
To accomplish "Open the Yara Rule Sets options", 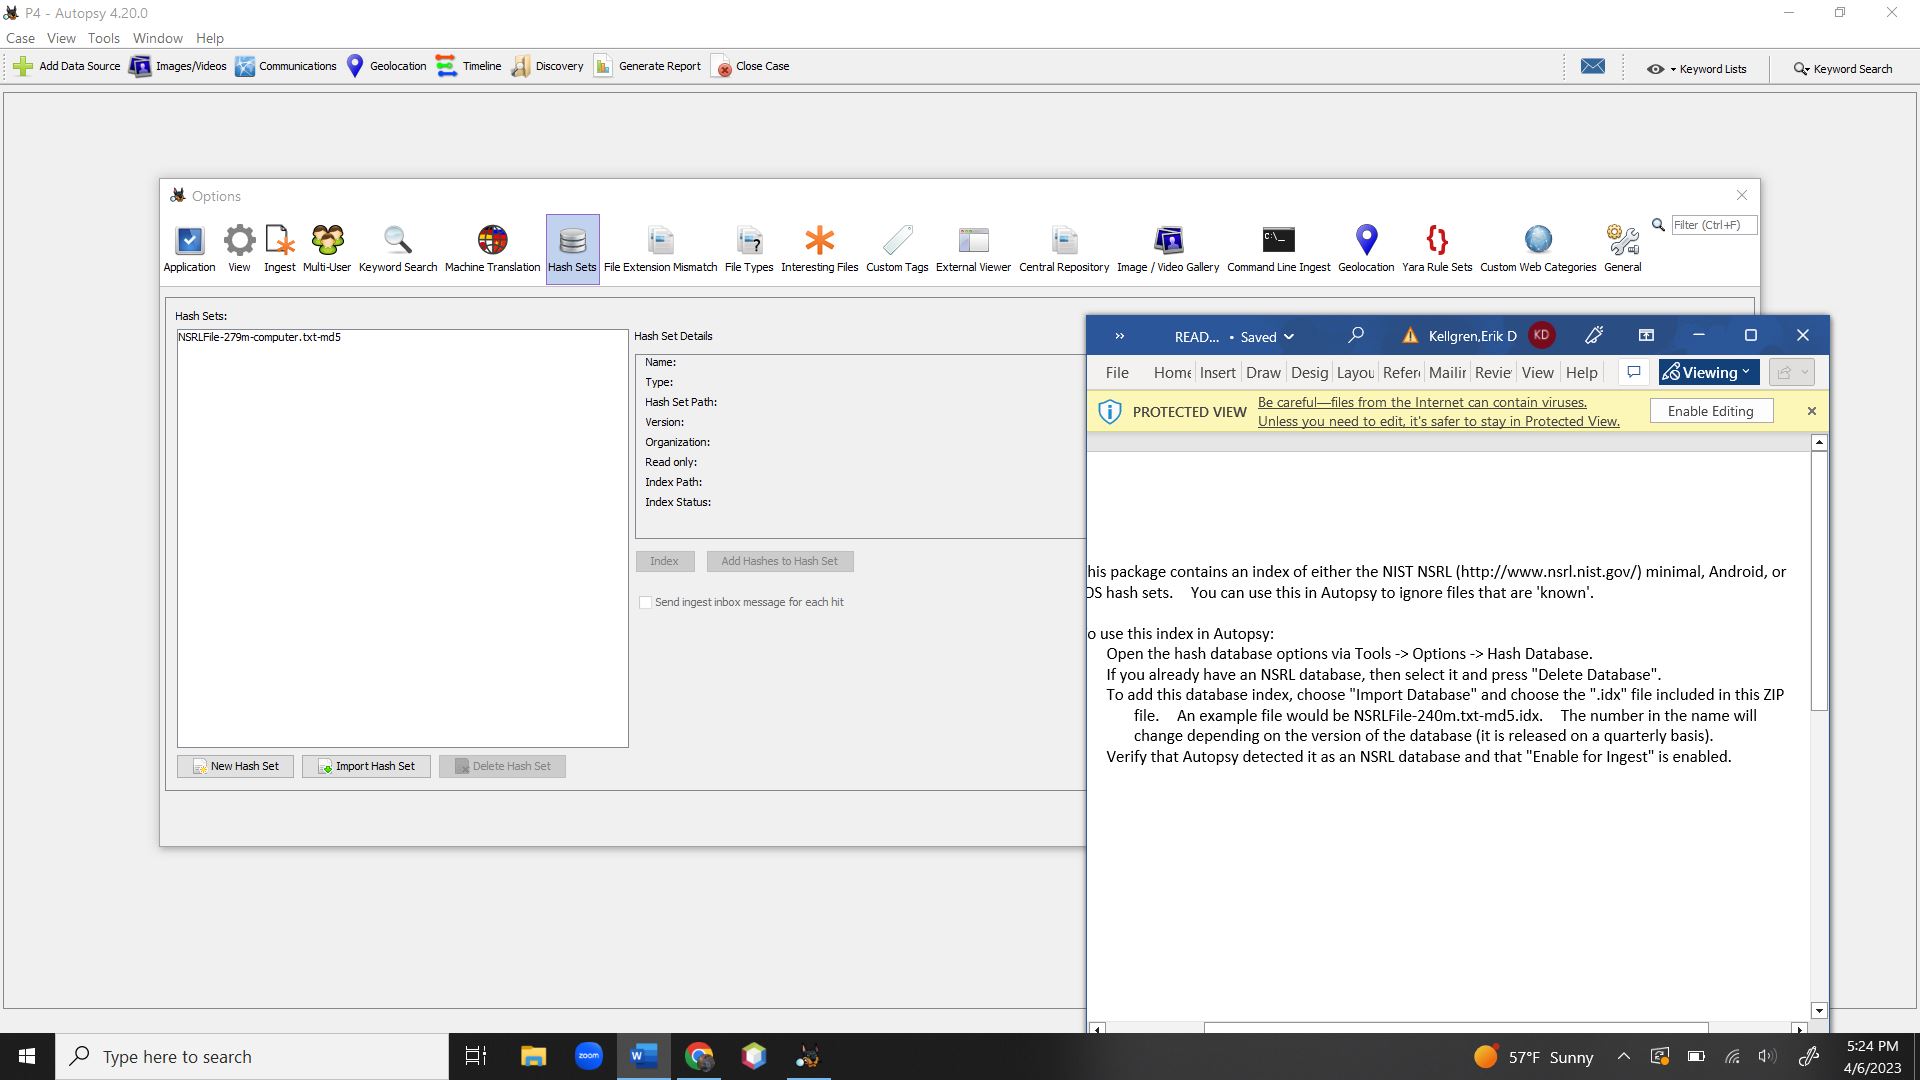I will tap(1436, 248).
